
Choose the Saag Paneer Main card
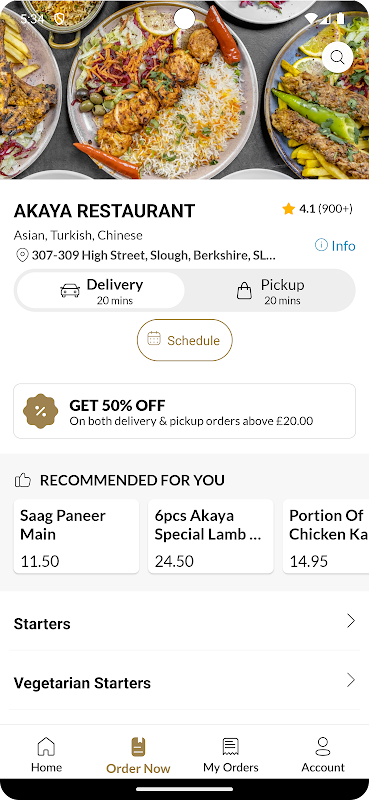76,536
